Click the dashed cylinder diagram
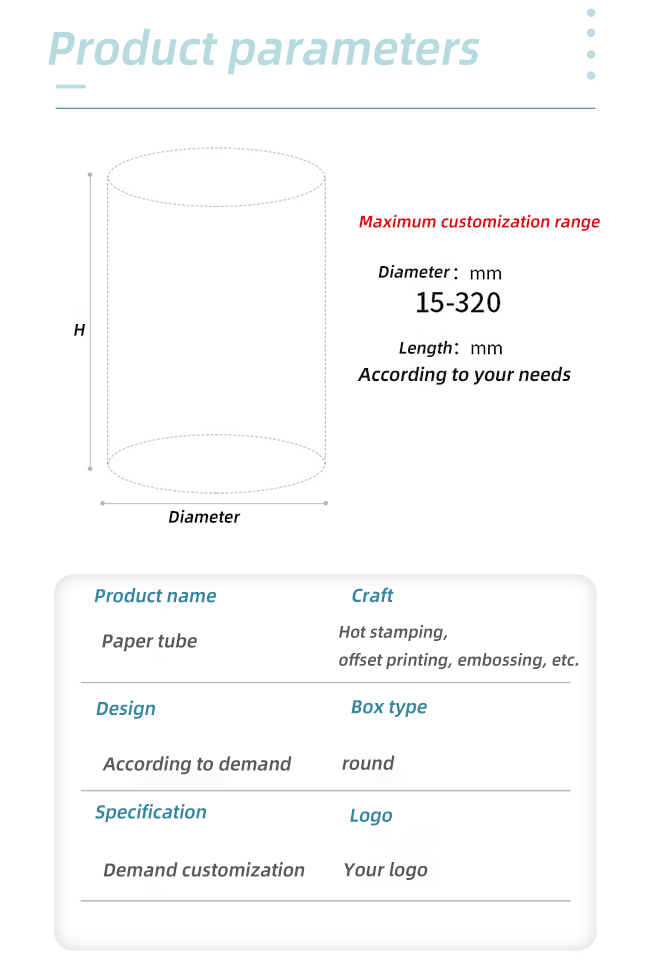 pyautogui.click(x=216, y=320)
